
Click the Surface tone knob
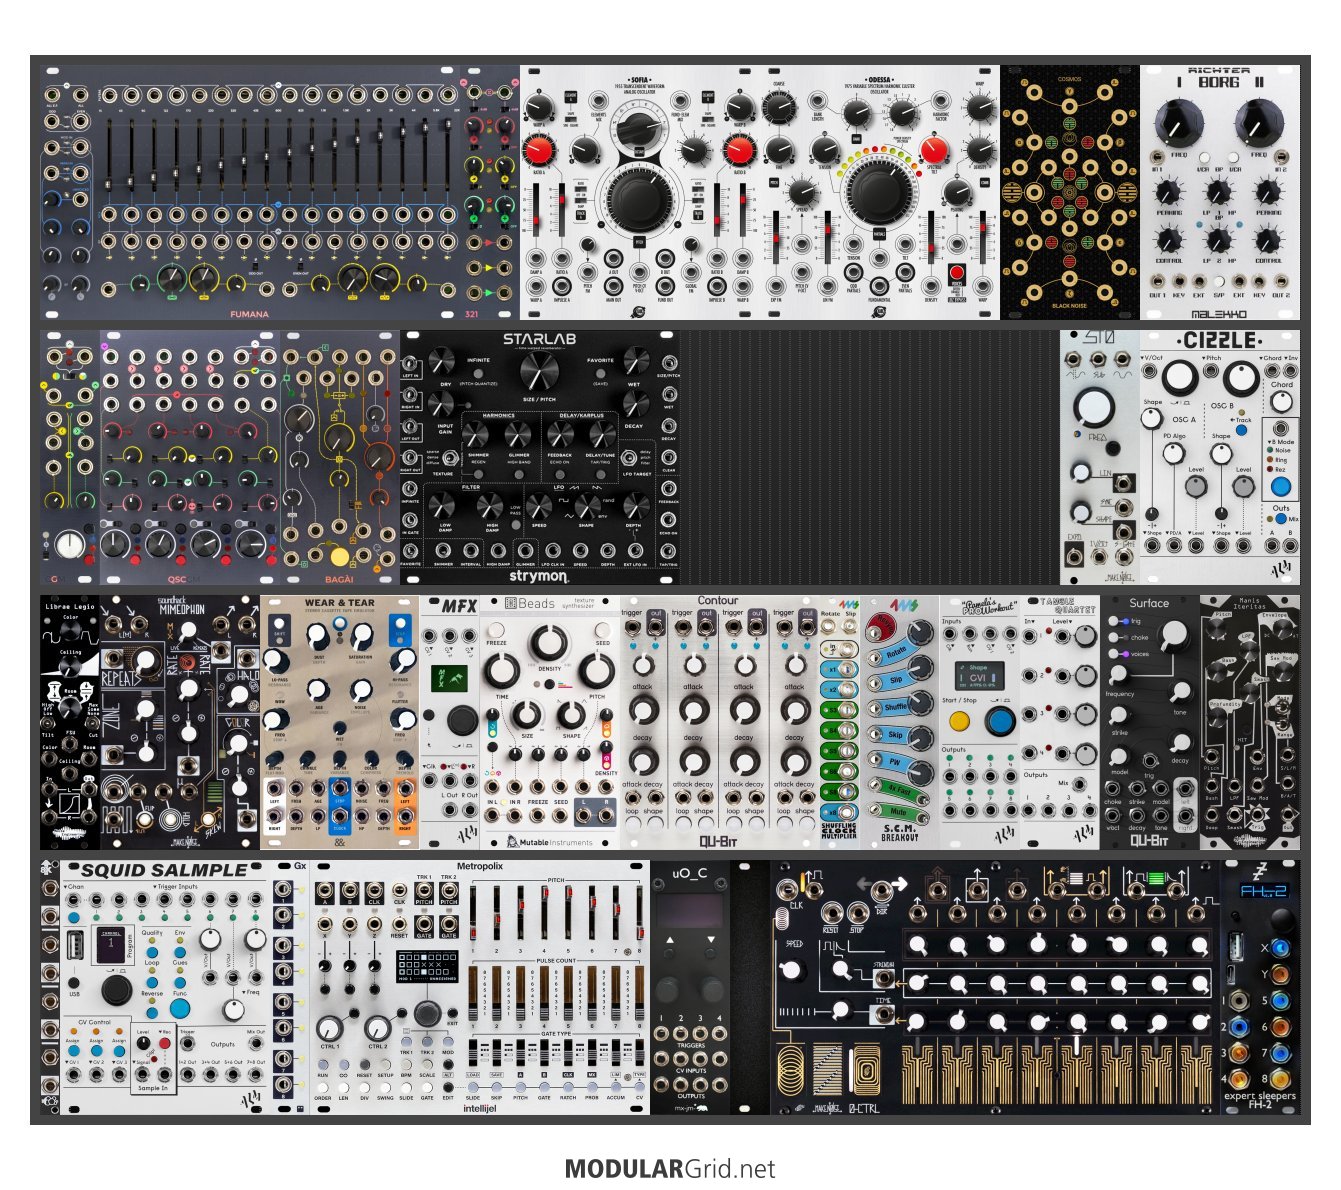(x=1181, y=692)
